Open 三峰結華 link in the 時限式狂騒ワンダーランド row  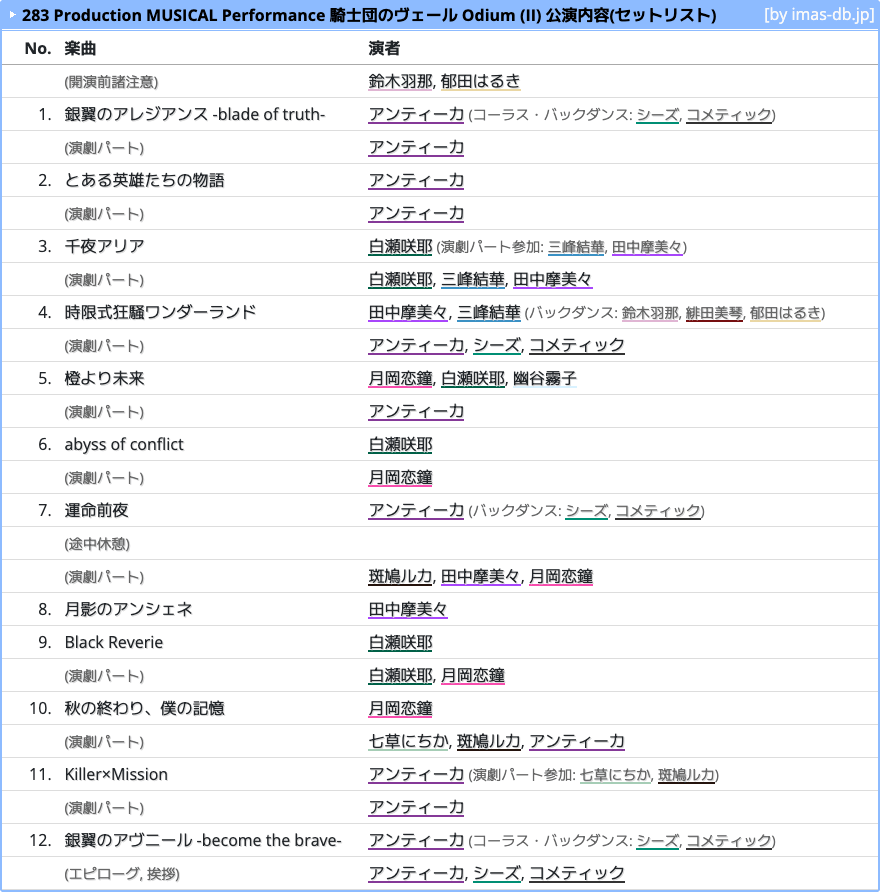[x=489, y=312]
